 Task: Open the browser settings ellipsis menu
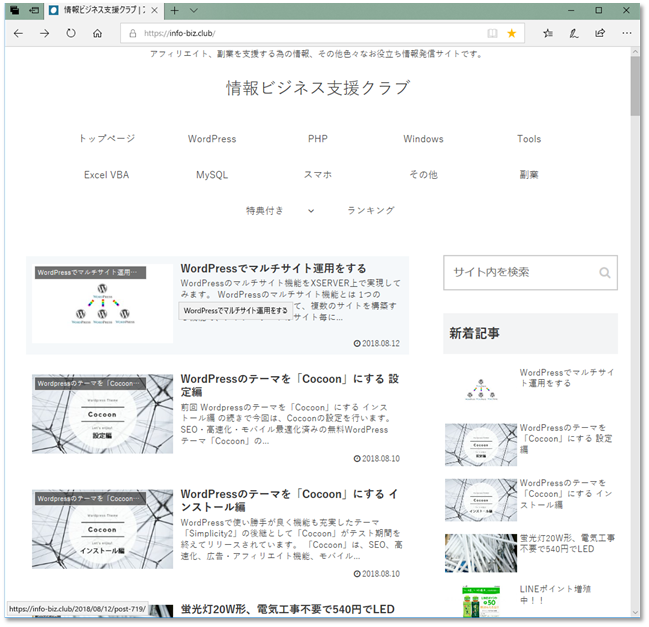(x=627, y=34)
